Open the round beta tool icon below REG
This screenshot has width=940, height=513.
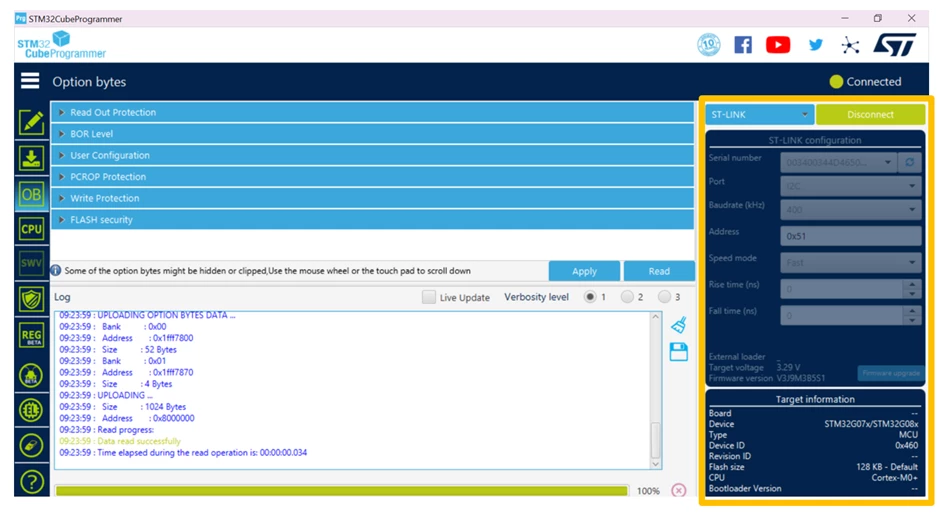[x=31, y=376]
